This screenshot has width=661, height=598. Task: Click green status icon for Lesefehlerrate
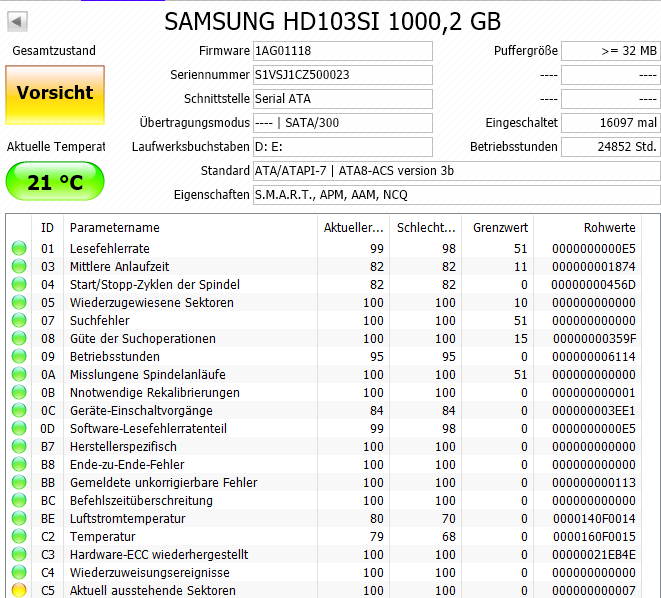coord(19,248)
